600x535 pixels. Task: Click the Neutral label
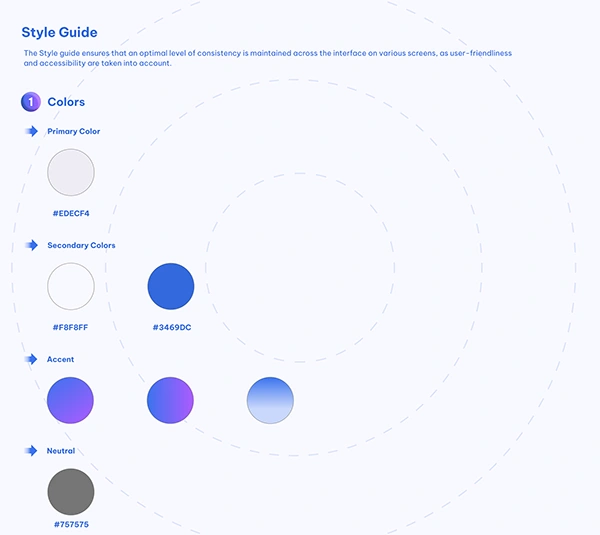(61, 451)
